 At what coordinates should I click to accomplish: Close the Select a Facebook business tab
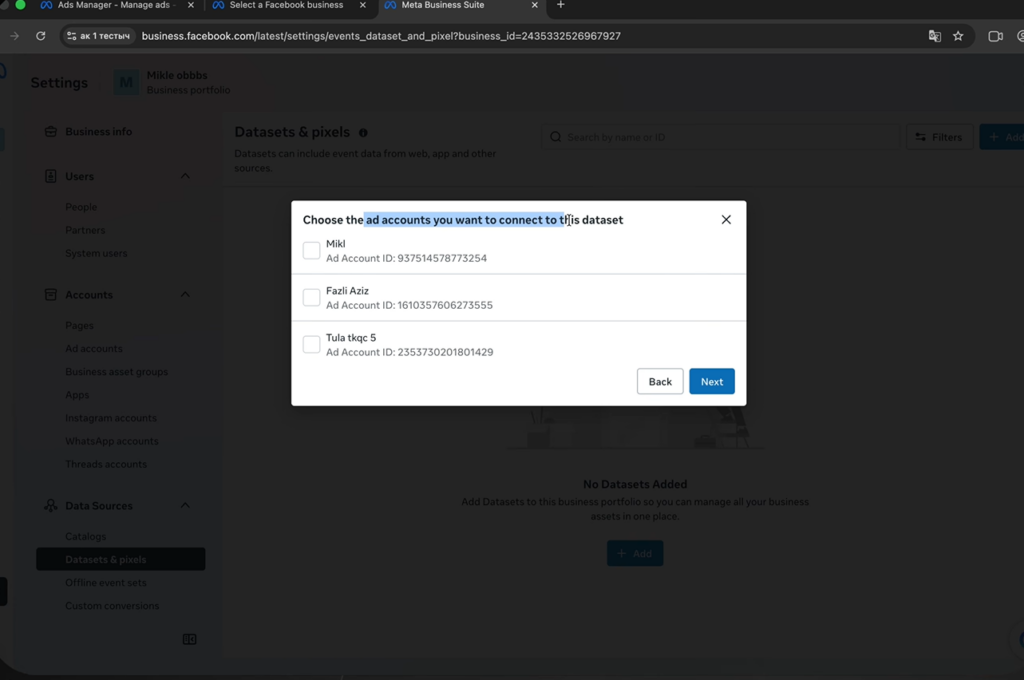coord(363,5)
